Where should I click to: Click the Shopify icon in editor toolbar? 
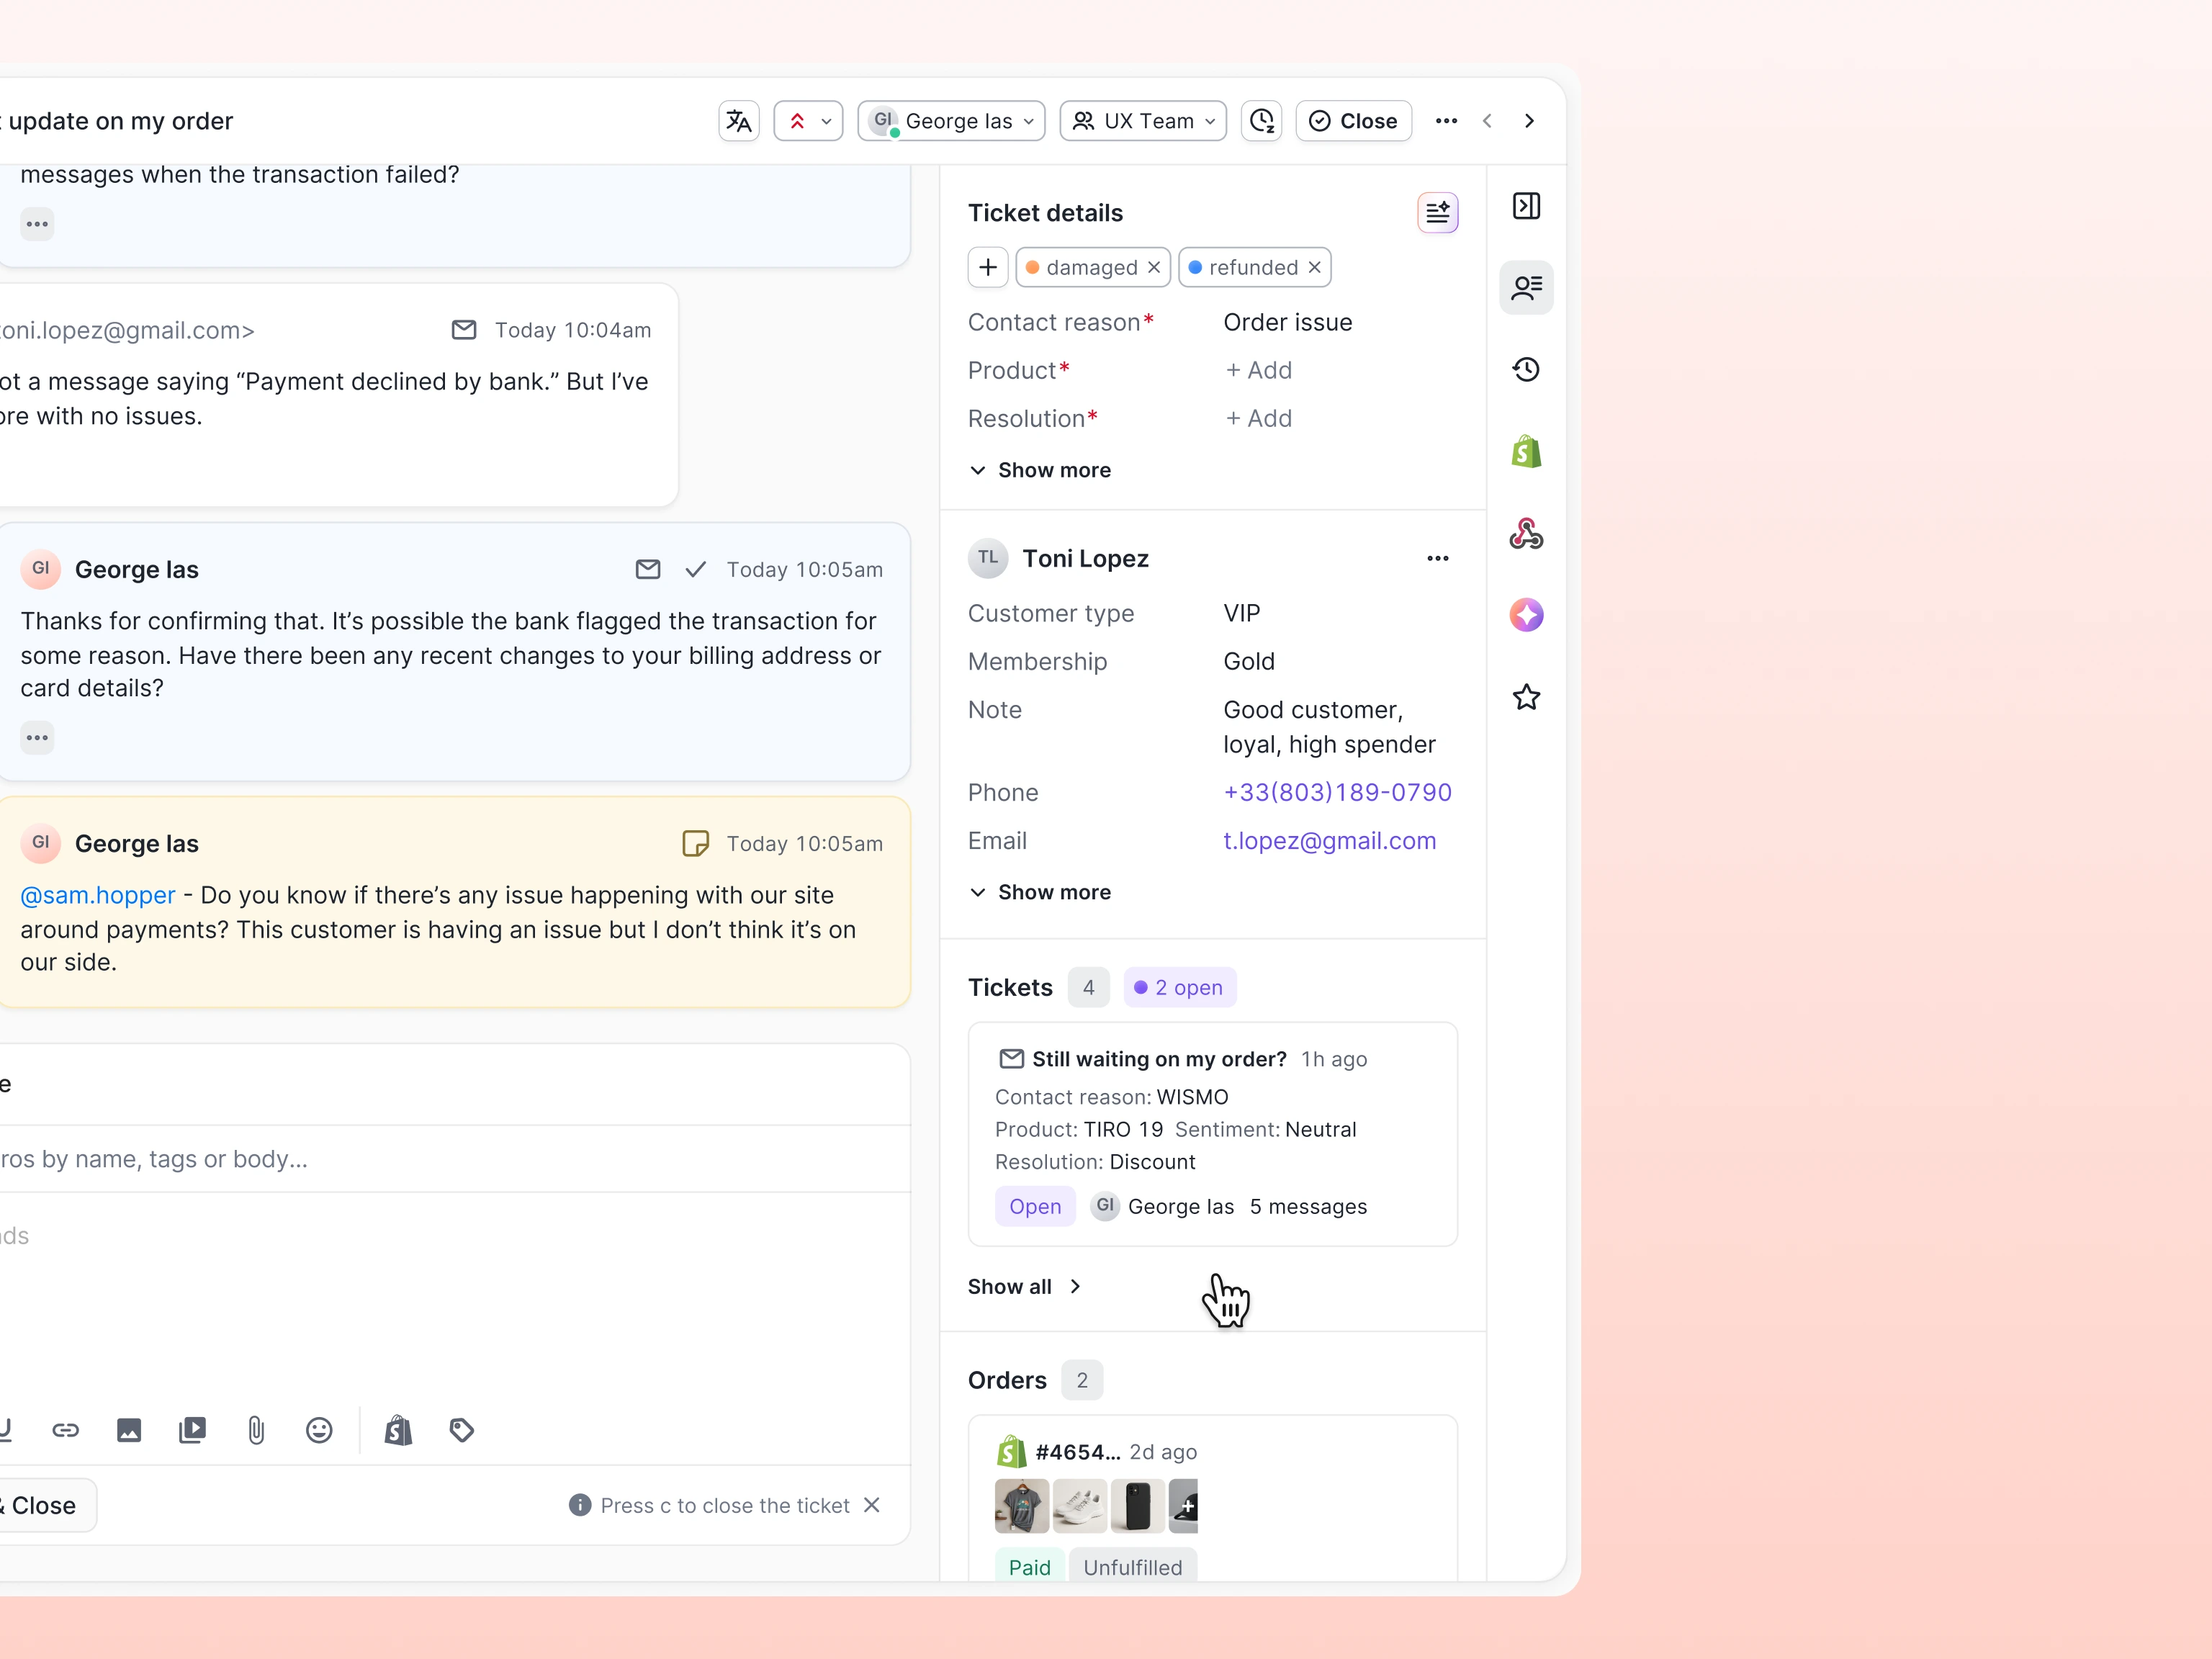(398, 1431)
